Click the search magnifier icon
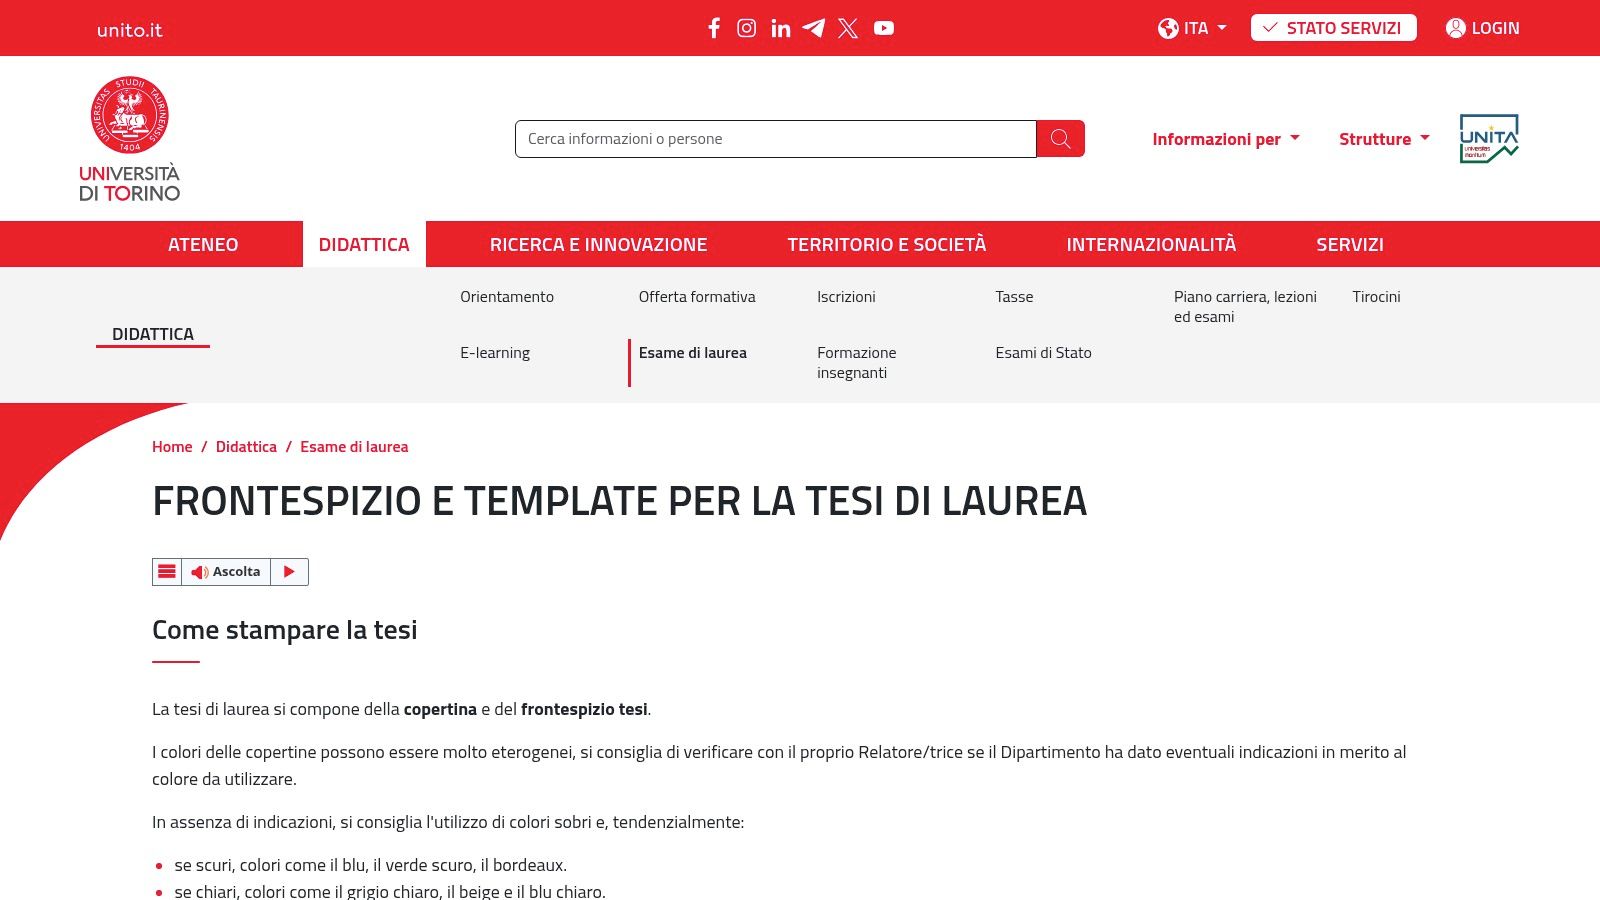Viewport: 1600px width, 900px height. point(1060,138)
